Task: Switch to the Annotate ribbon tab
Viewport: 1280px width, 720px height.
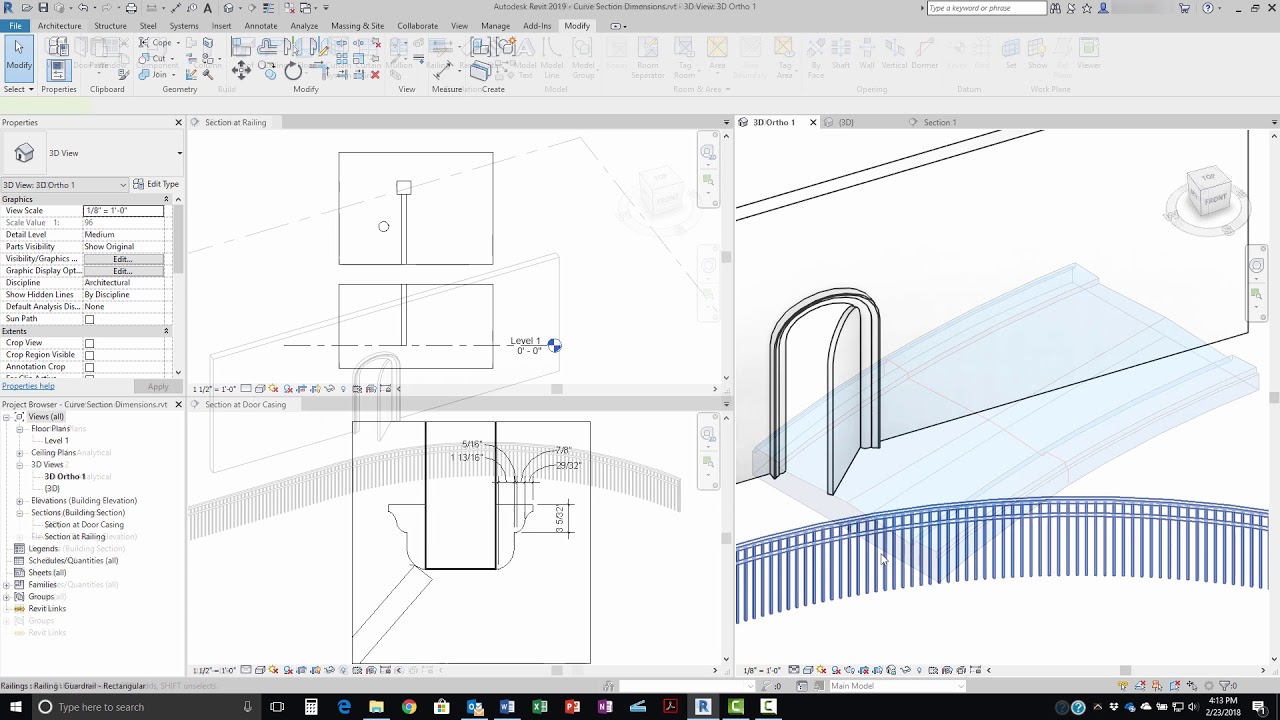Action: click(261, 26)
